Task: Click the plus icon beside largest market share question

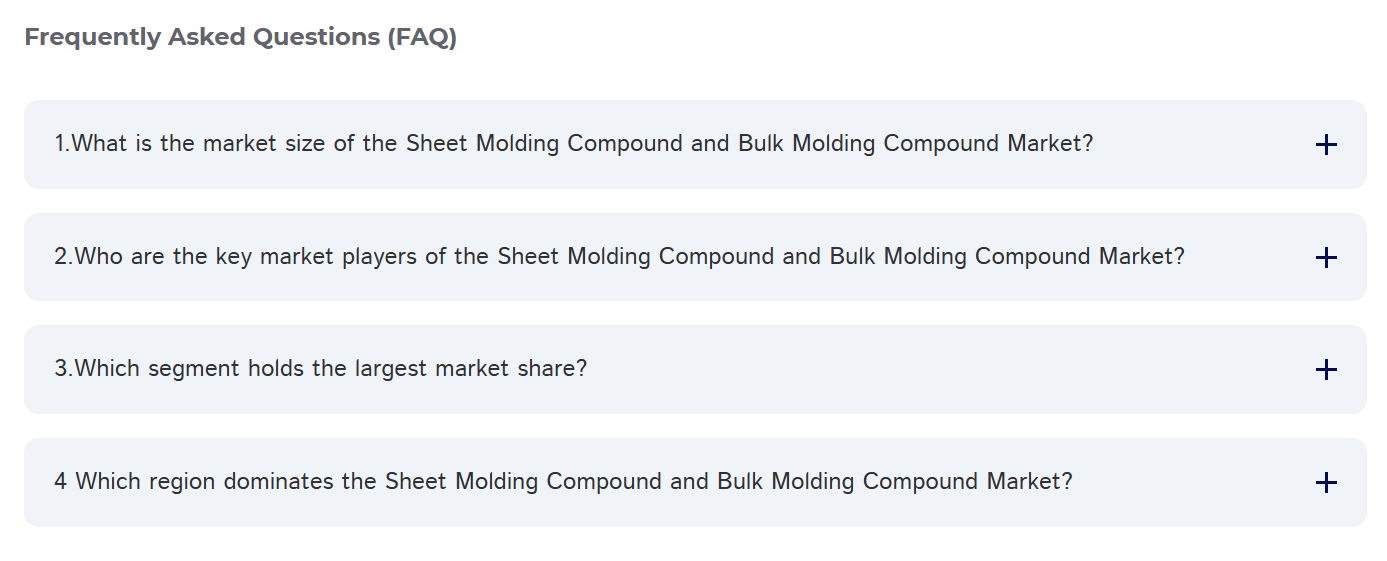Action: [1325, 370]
